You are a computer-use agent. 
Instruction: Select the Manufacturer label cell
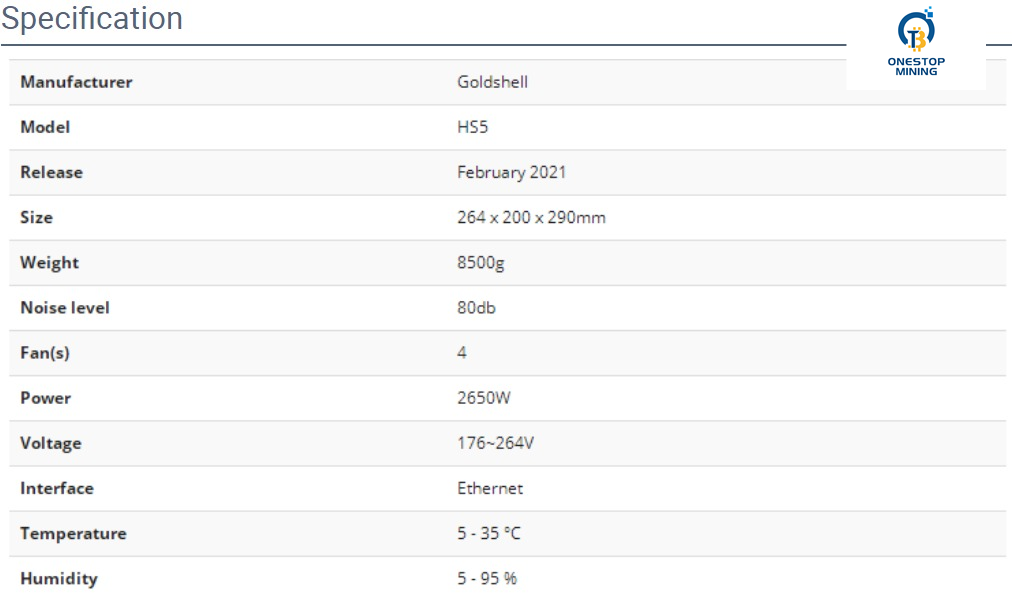(x=76, y=82)
